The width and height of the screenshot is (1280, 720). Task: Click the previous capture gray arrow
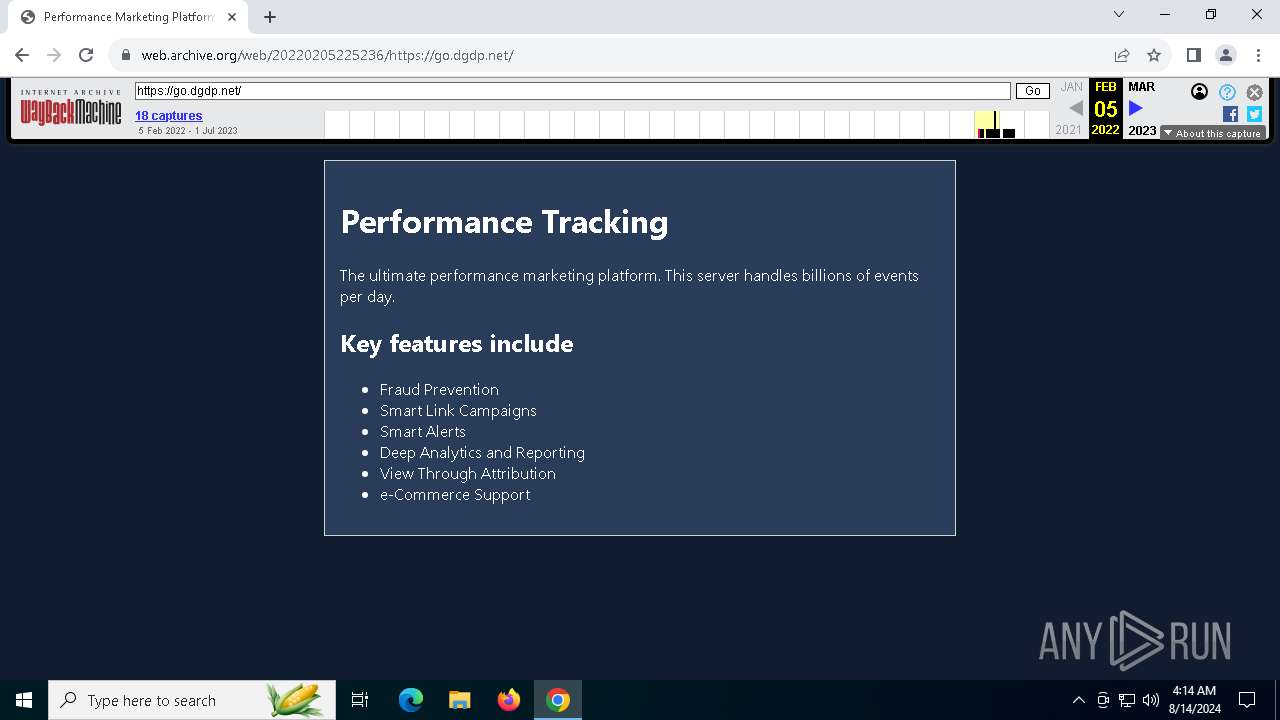pos(1076,108)
